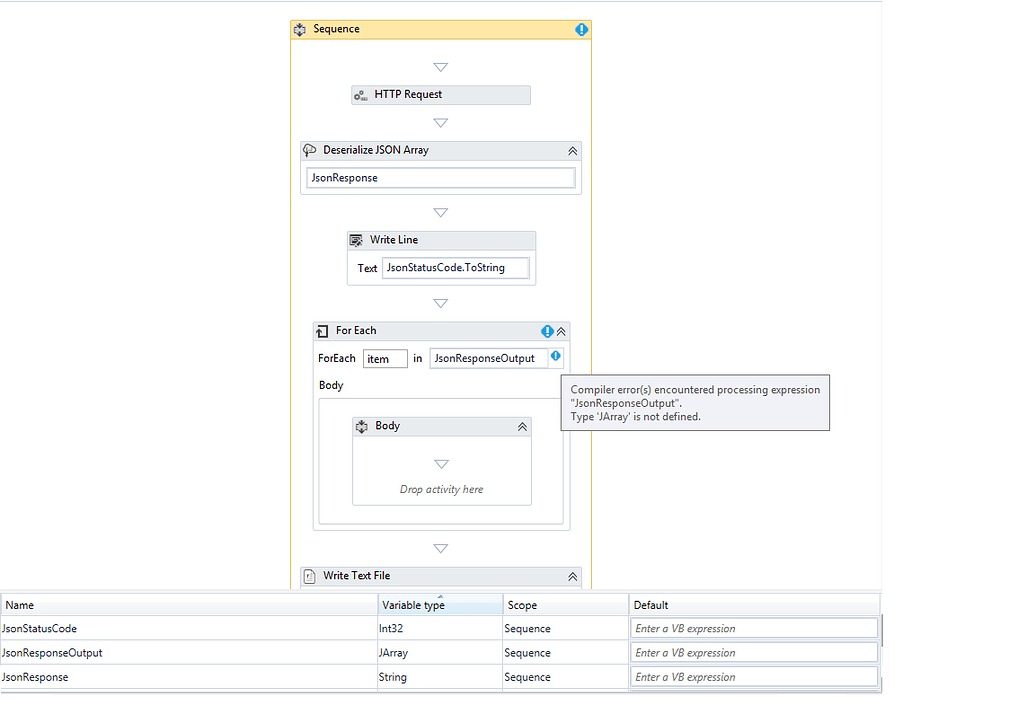Viewport: 1035px width, 705px height.
Task: Click the Sequence gear icon in the title bar
Action: click(299, 29)
